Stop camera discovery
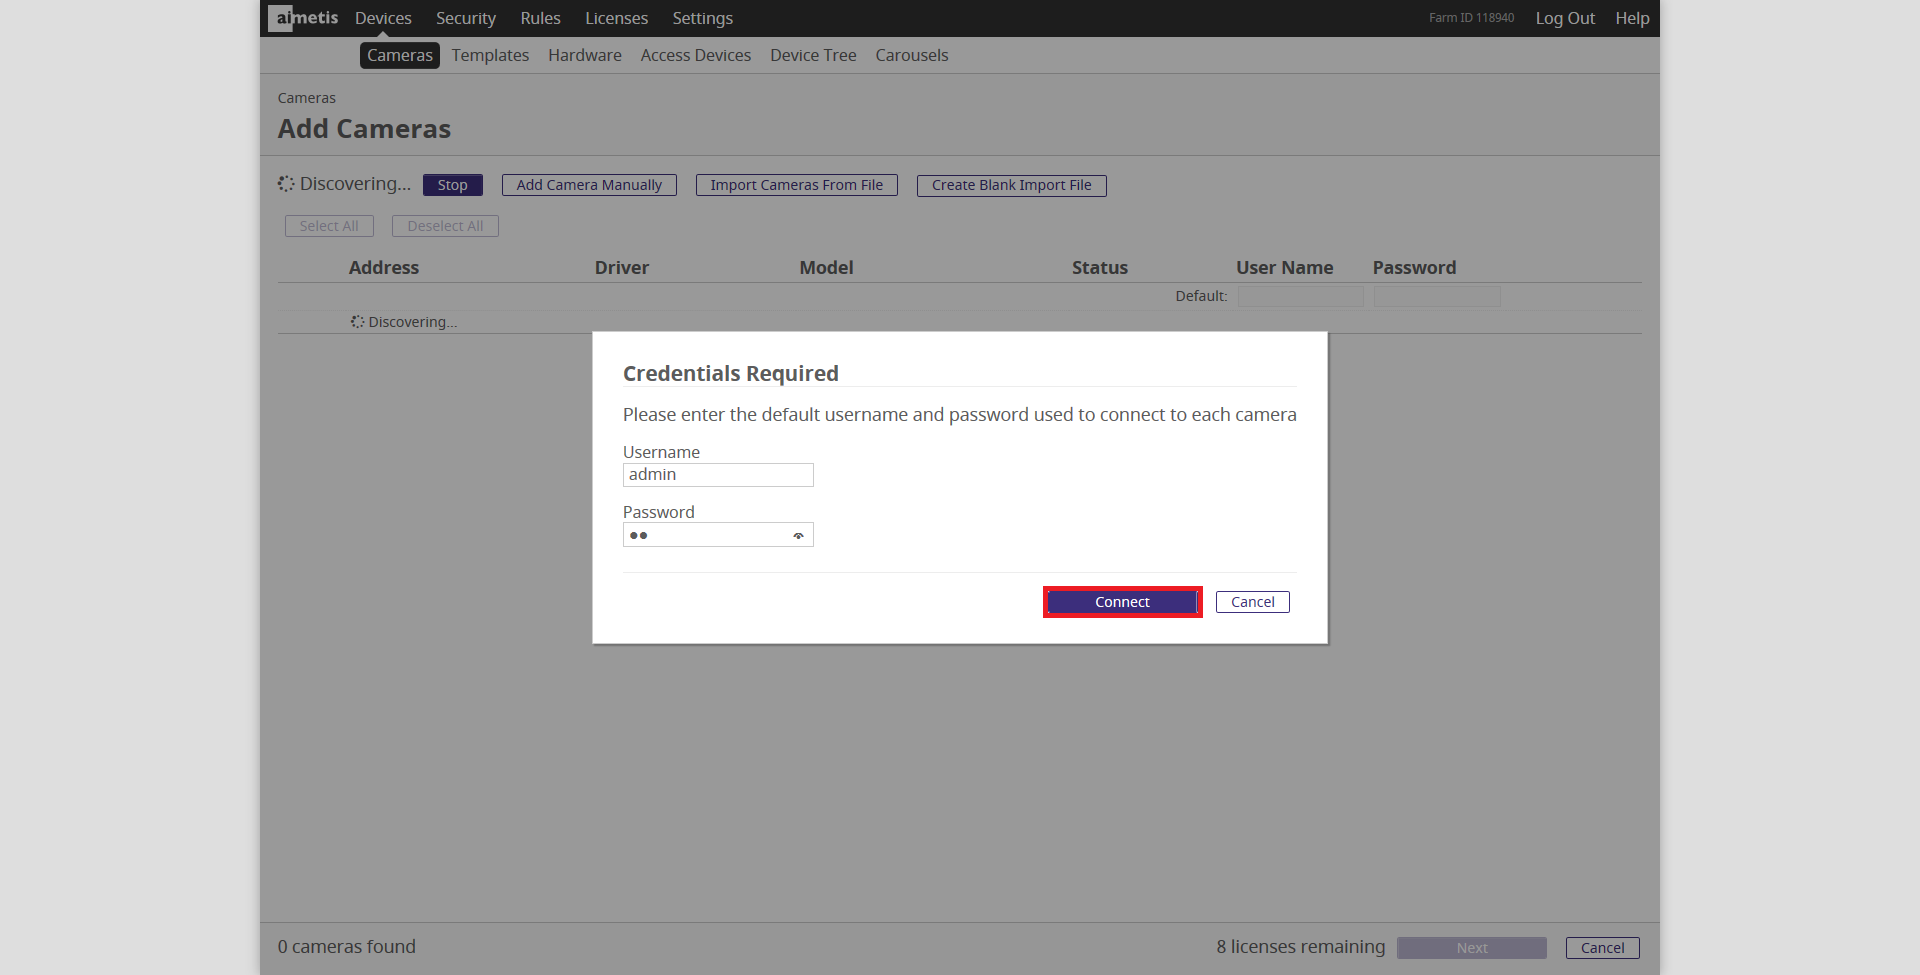1920x975 pixels. [x=452, y=185]
